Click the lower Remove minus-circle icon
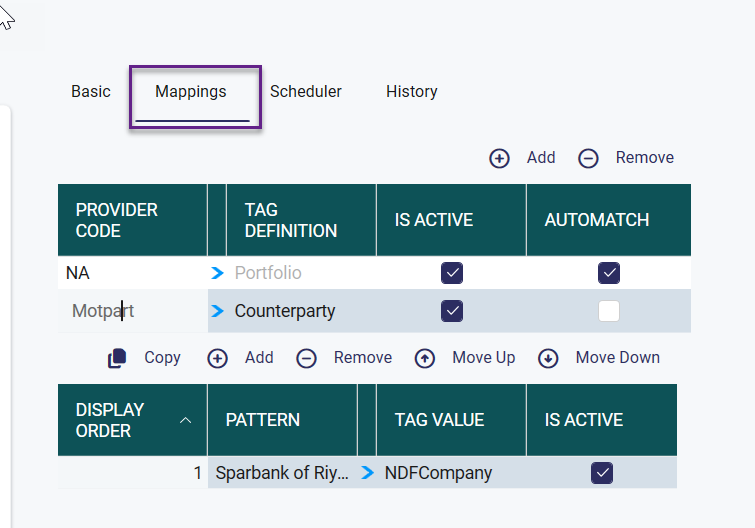Viewport: 755px width, 528px height. [307, 358]
